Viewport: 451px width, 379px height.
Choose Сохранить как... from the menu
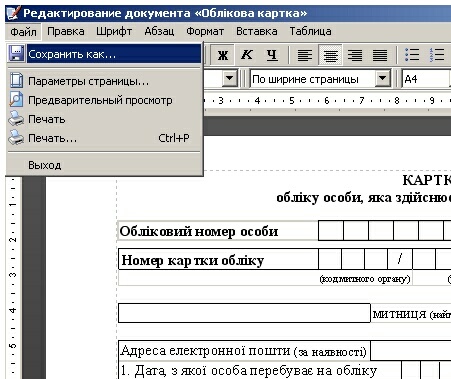pyautogui.click(x=104, y=54)
